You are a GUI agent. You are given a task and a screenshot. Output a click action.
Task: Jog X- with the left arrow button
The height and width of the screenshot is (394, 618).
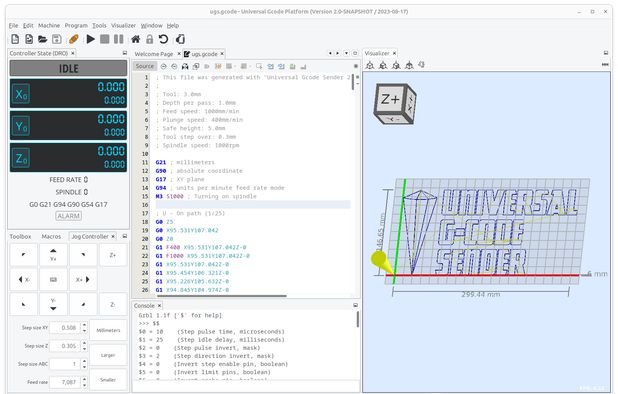click(24, 279)
